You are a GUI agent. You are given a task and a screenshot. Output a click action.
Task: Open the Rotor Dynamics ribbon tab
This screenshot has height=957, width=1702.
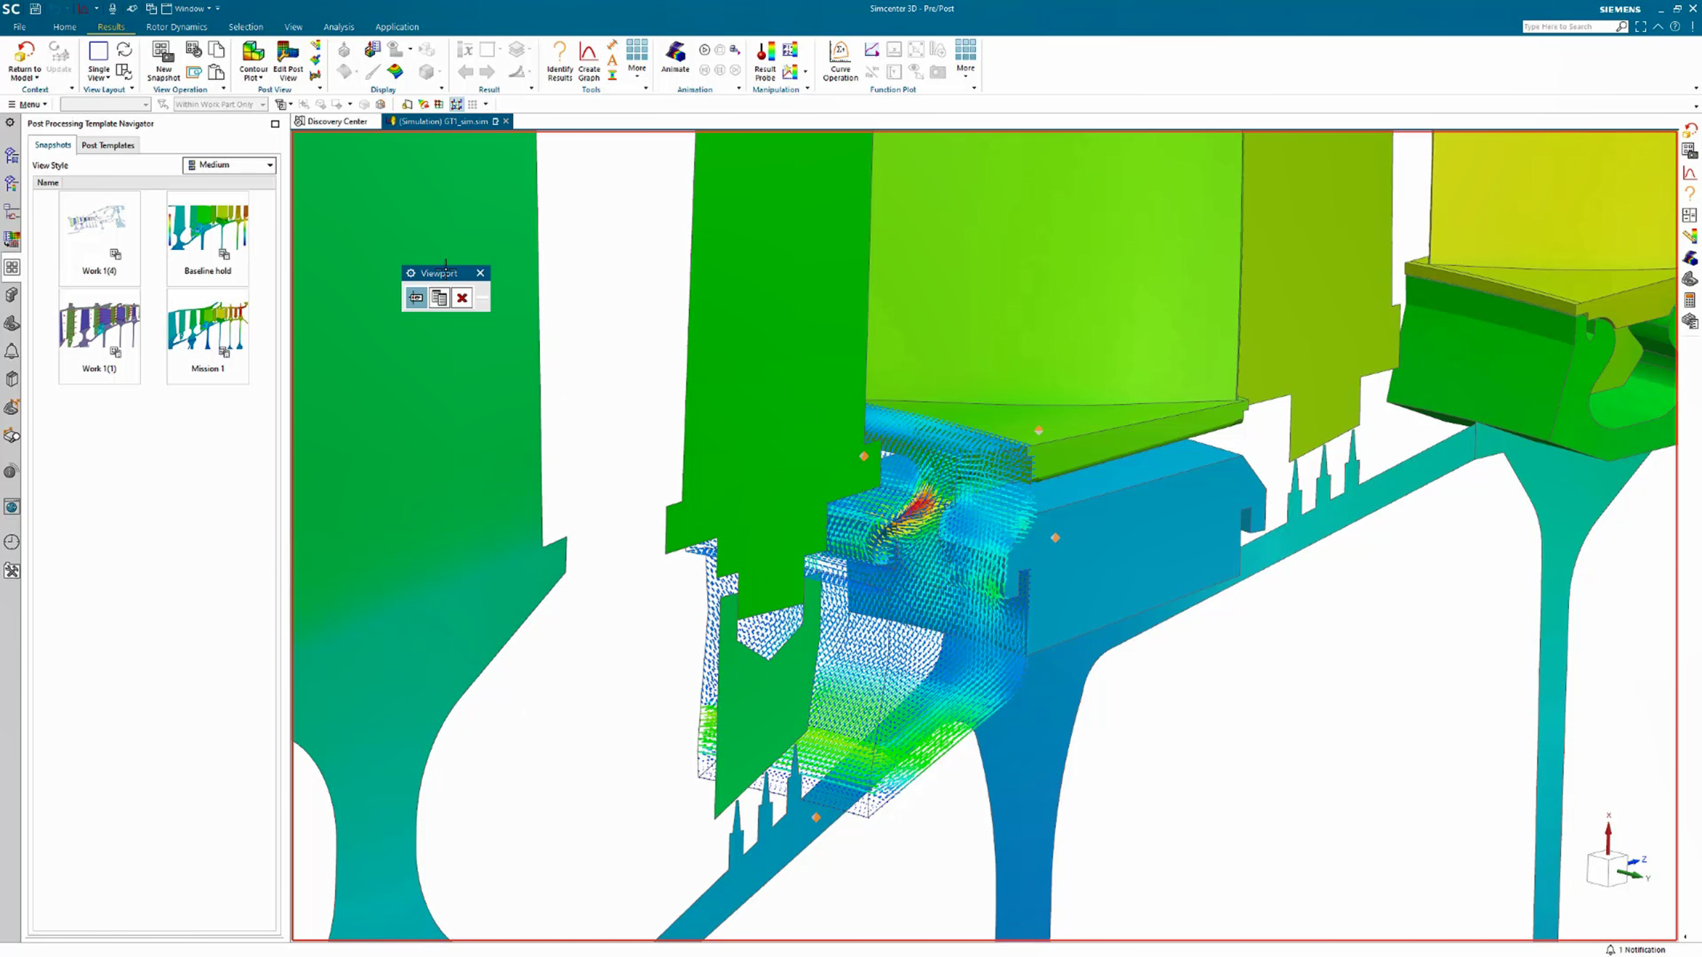(x=176, y=27)
